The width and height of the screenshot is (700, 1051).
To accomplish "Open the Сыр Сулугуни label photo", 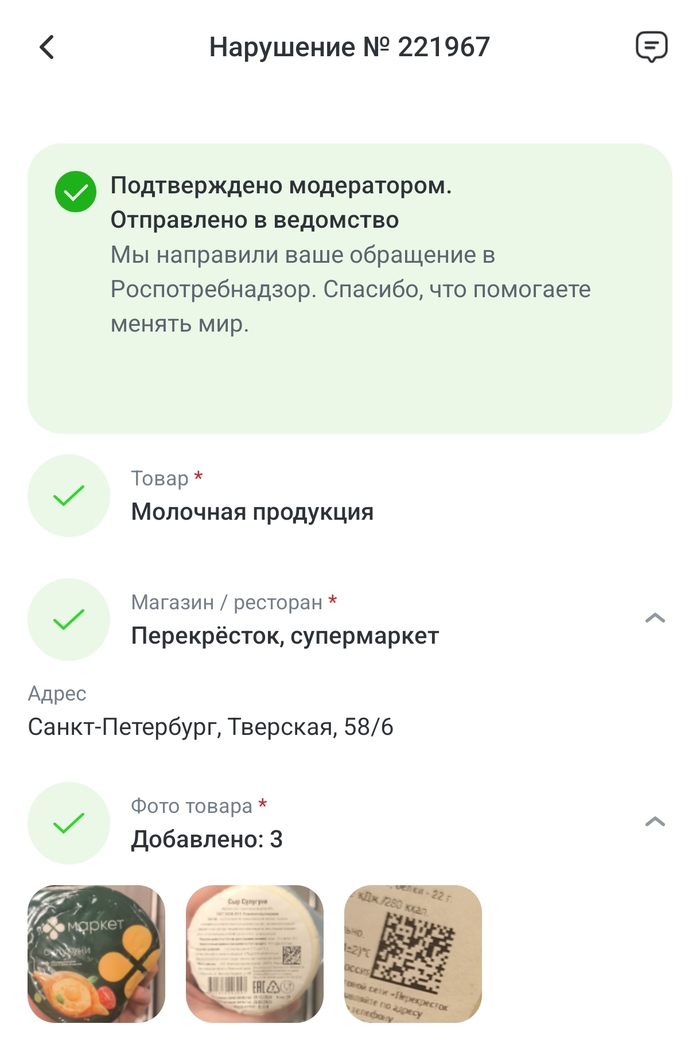I will (x=255, y=954).
